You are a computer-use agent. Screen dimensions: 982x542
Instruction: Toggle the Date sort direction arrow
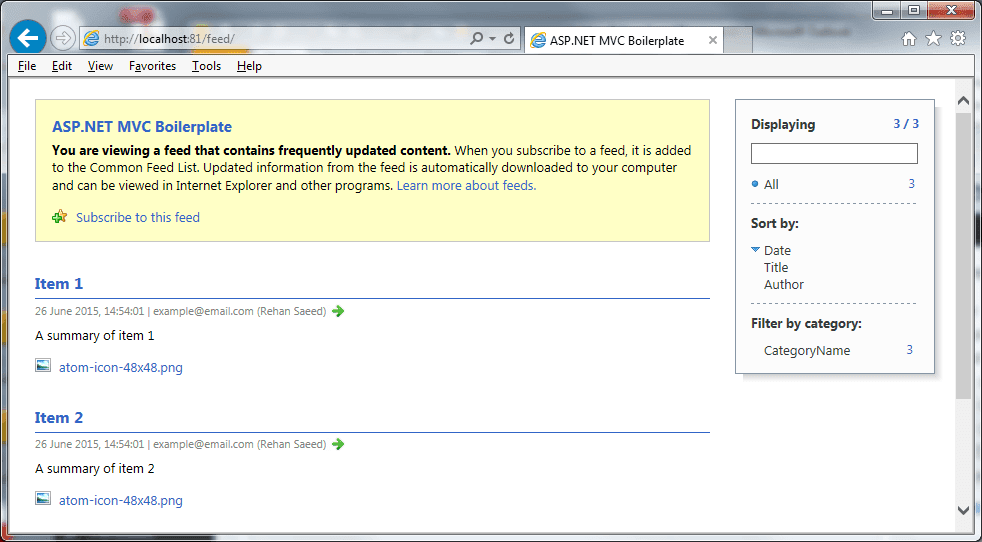[x=755, y=249]
